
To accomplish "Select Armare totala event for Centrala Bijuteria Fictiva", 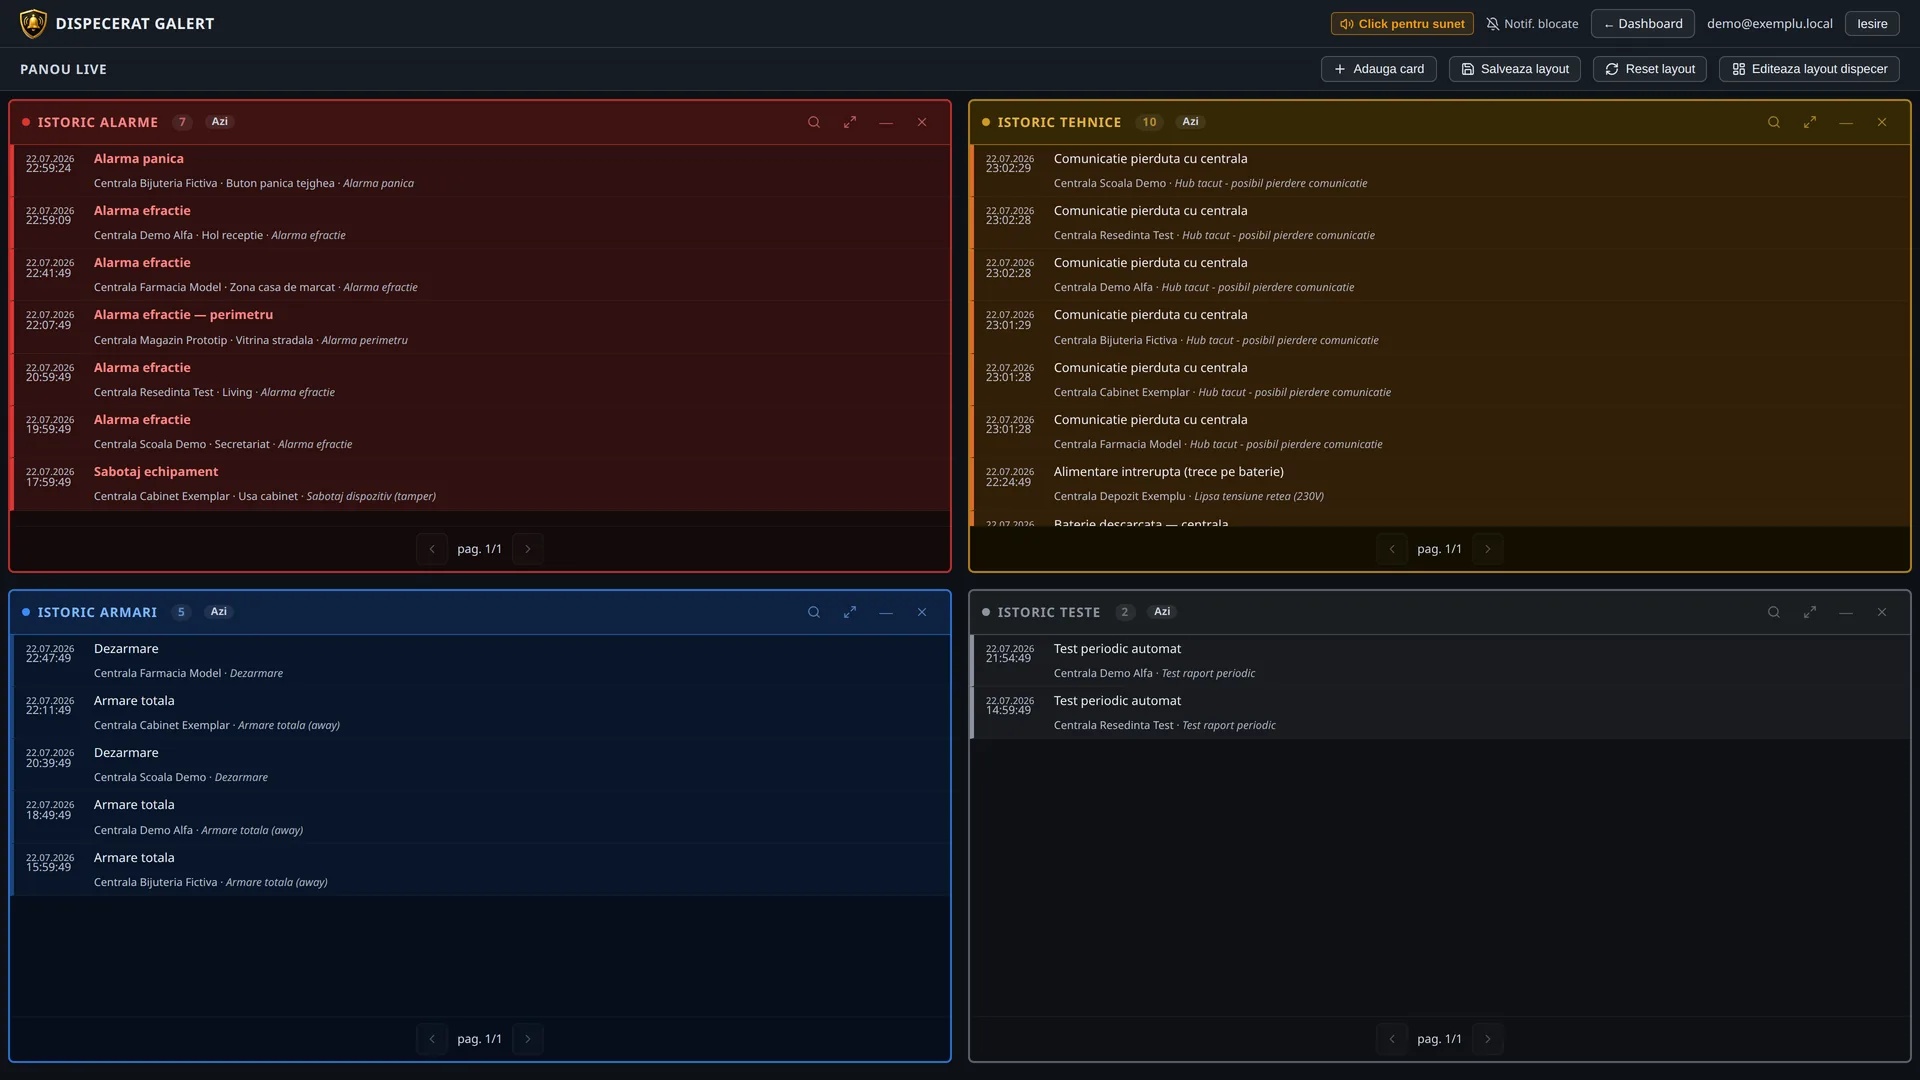I will click(481, 870).
